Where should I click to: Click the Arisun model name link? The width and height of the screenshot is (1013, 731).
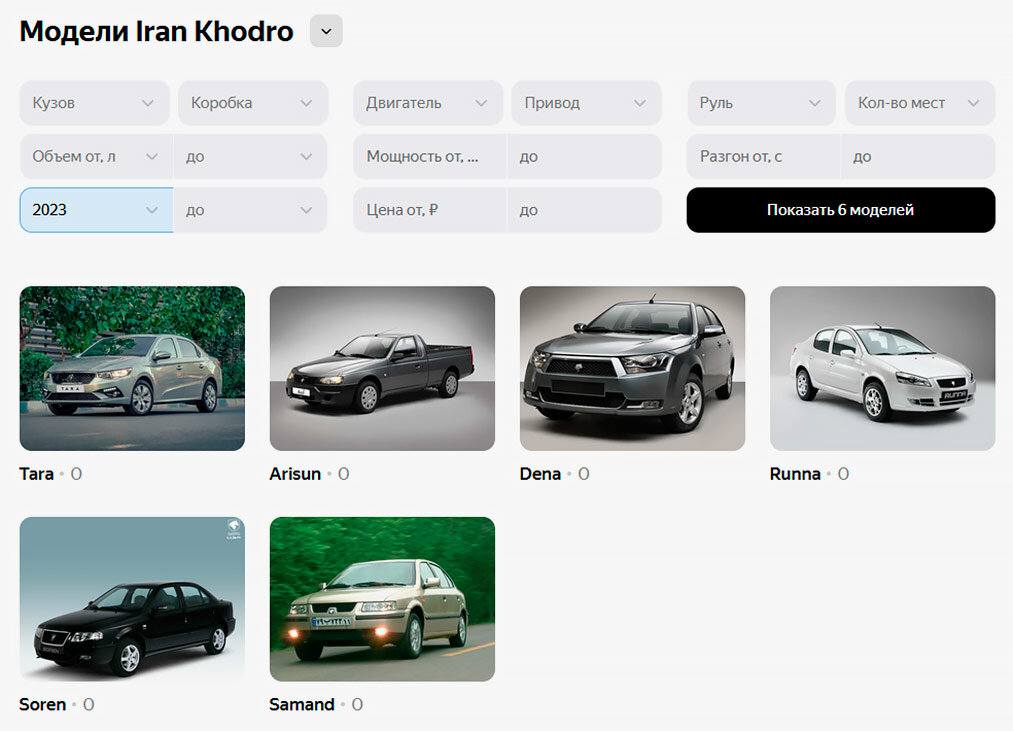click(x=295, y=474)
